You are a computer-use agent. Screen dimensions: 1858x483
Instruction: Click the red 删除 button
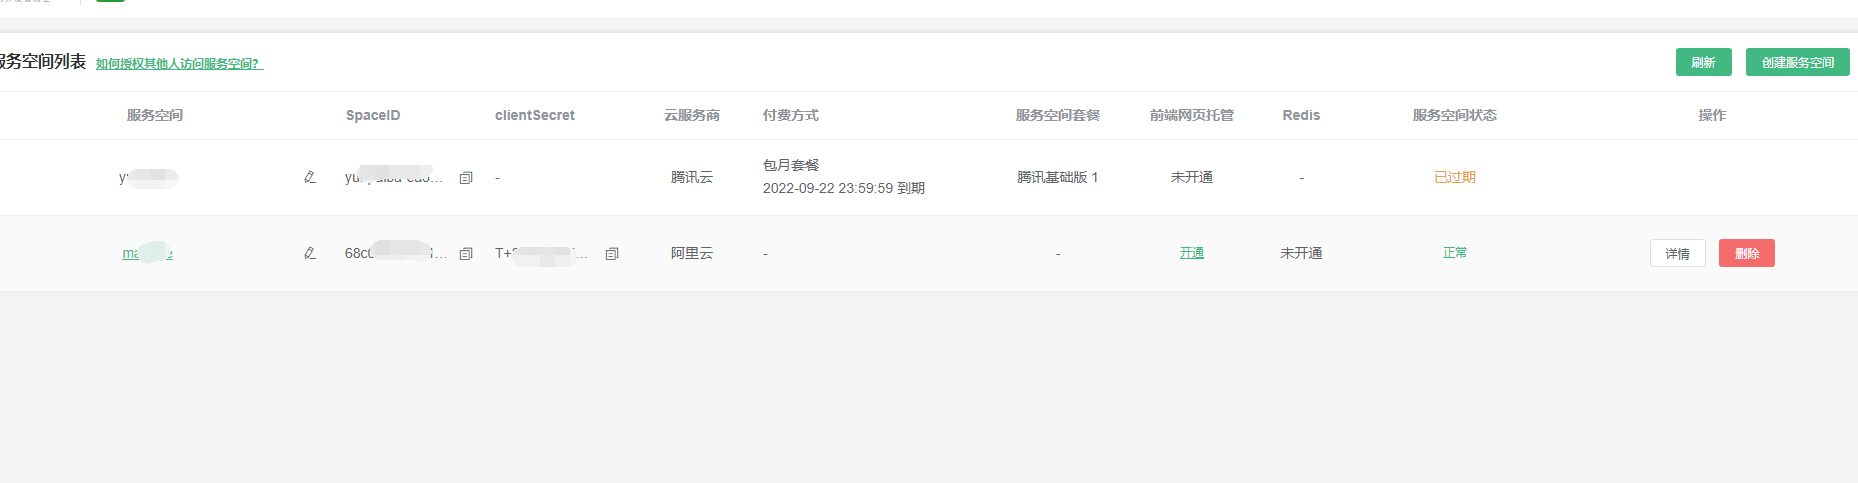pyautogui.click(x=1746, y=253)
